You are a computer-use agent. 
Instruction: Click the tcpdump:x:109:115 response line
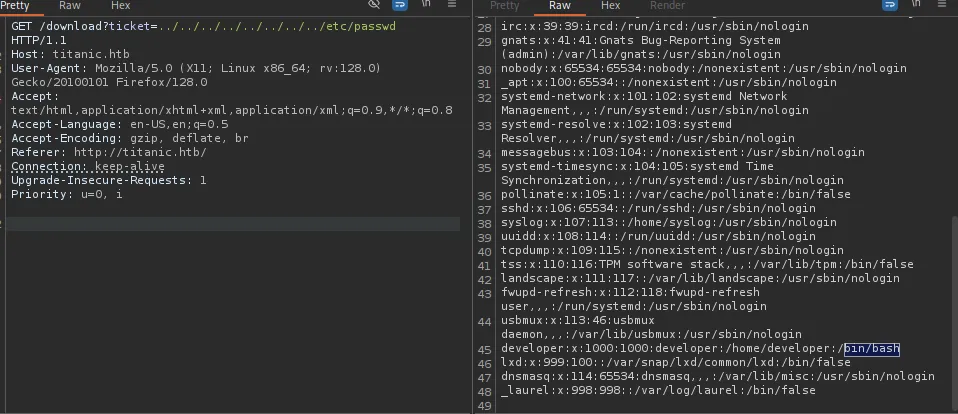pyautogui.click(x=673, y=251)
